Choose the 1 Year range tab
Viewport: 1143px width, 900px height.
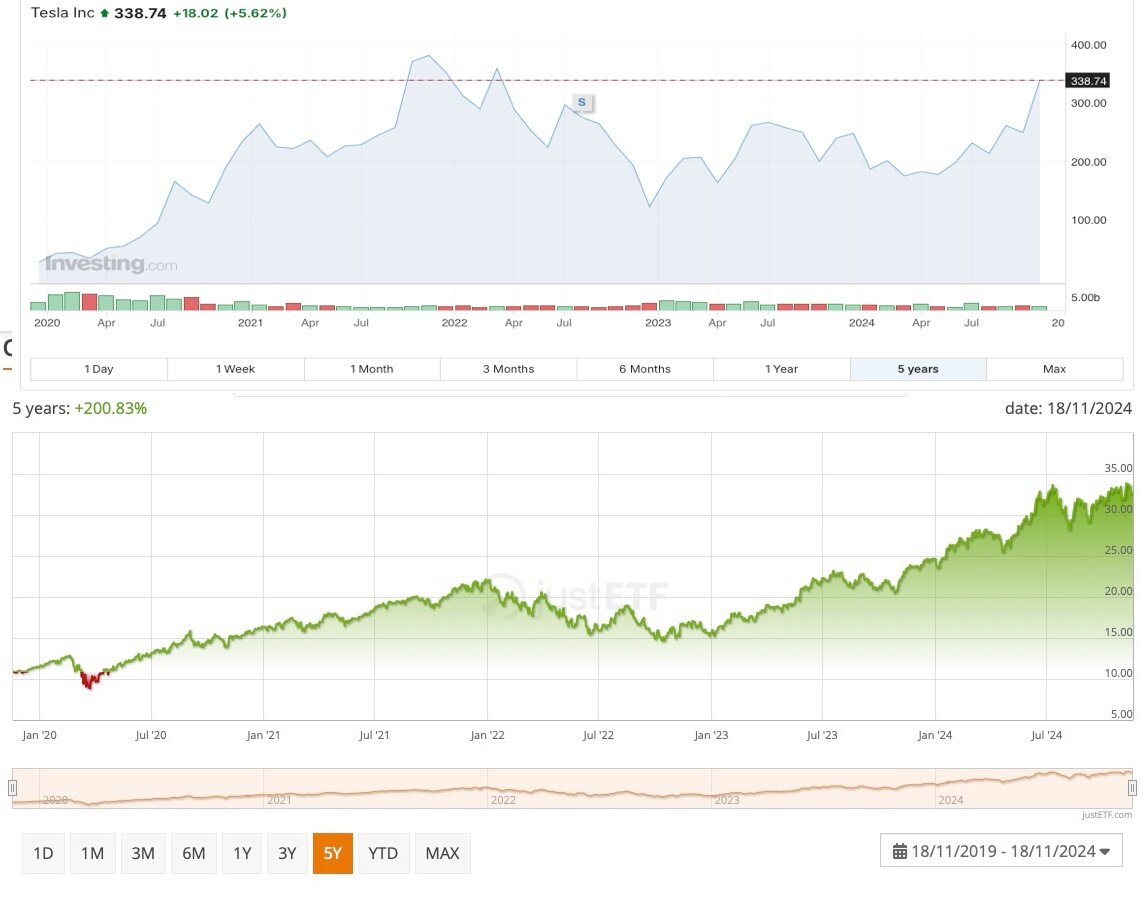tap(781, 369)
